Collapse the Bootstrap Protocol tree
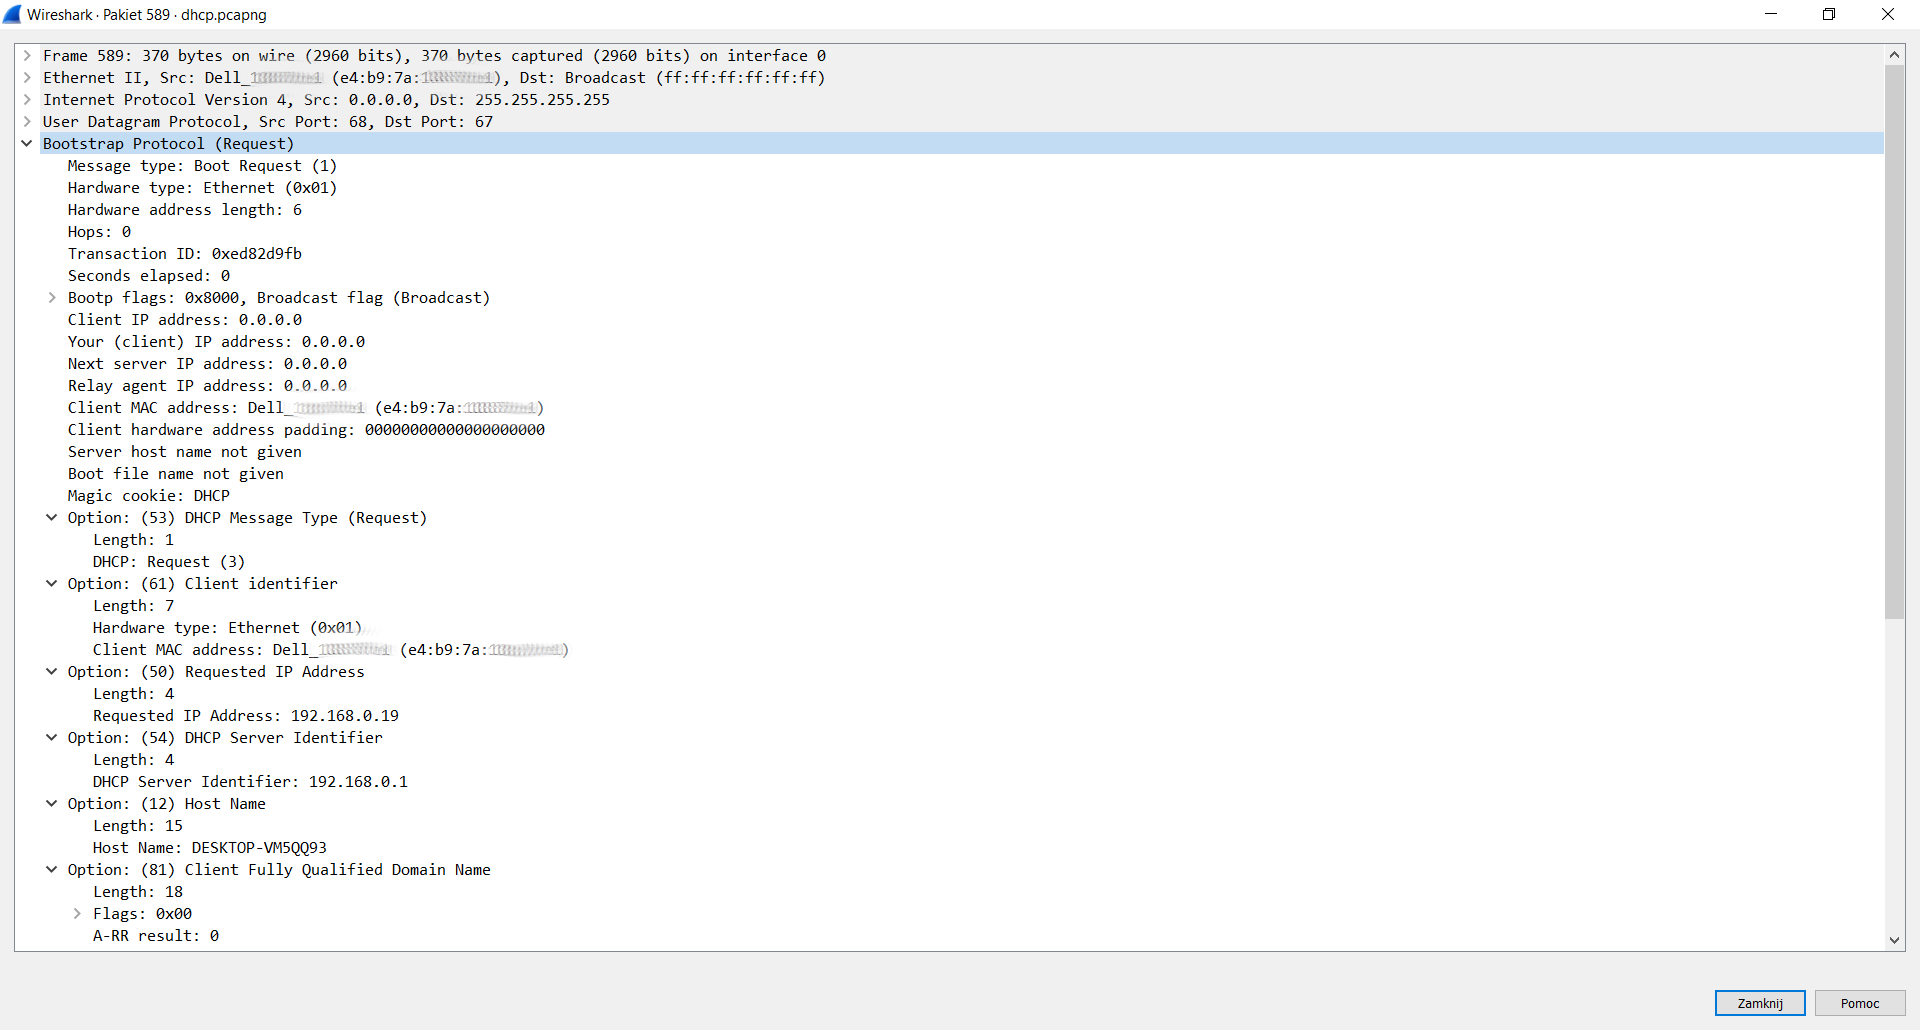 point(27,144)
